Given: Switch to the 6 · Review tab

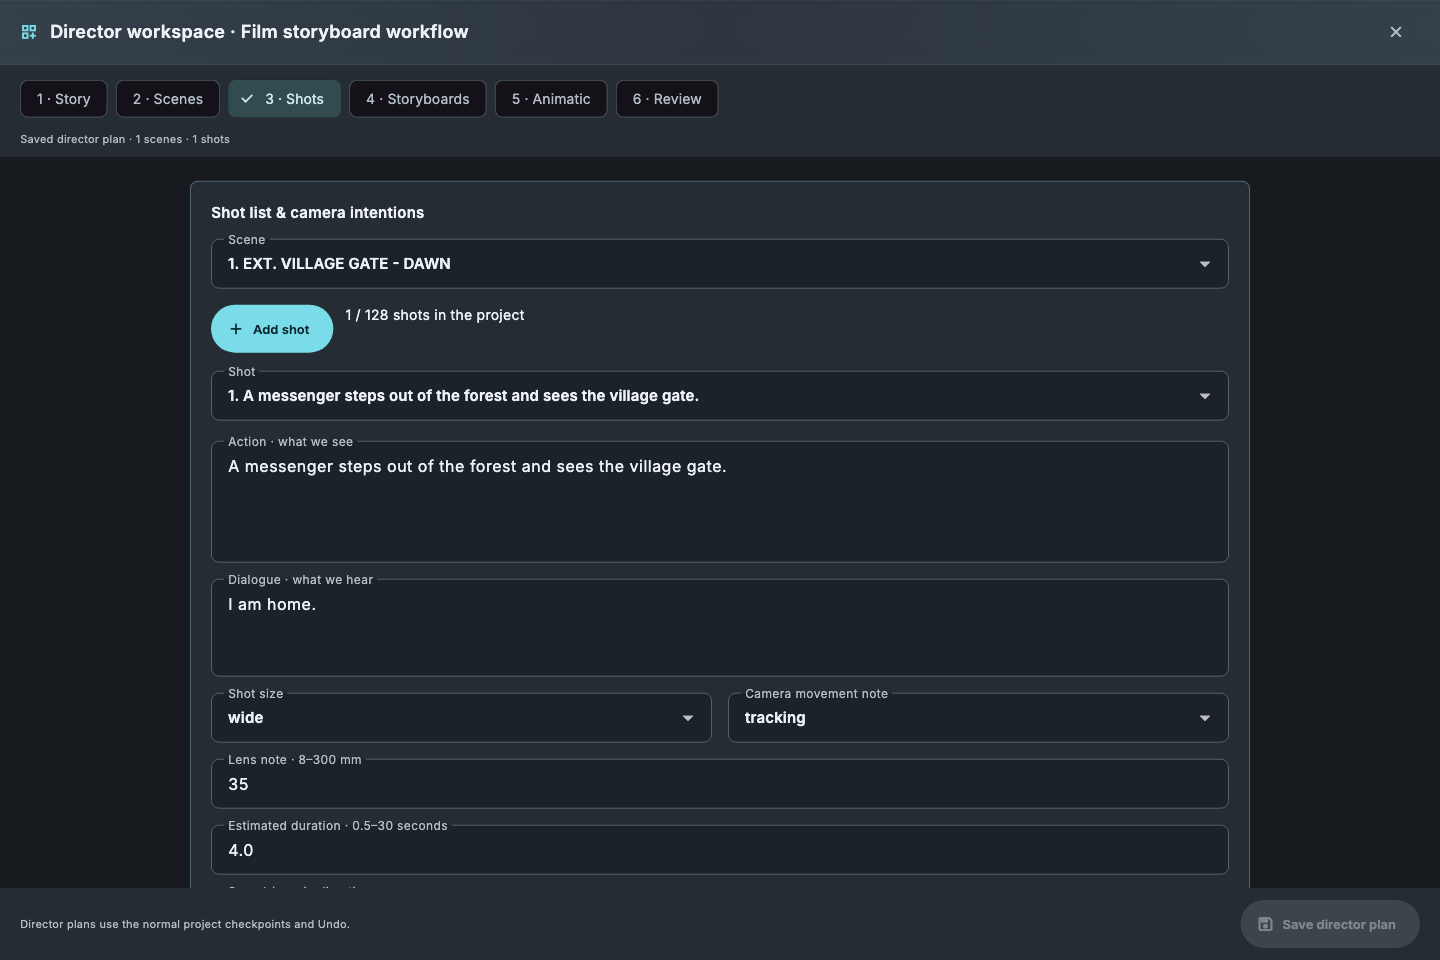Looking at the screenshot, I should point(667,99).
